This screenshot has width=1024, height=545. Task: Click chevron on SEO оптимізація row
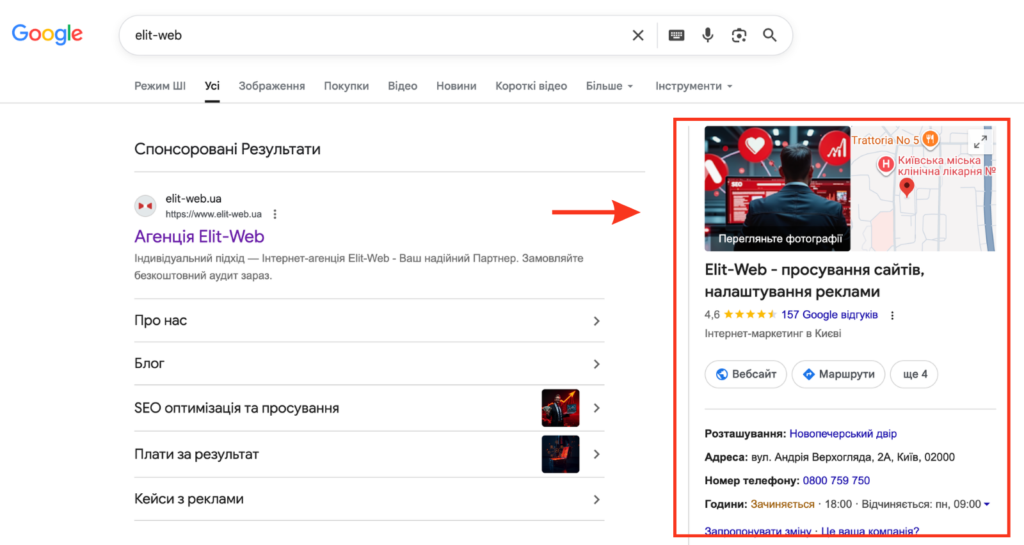(x=596, y=408)
